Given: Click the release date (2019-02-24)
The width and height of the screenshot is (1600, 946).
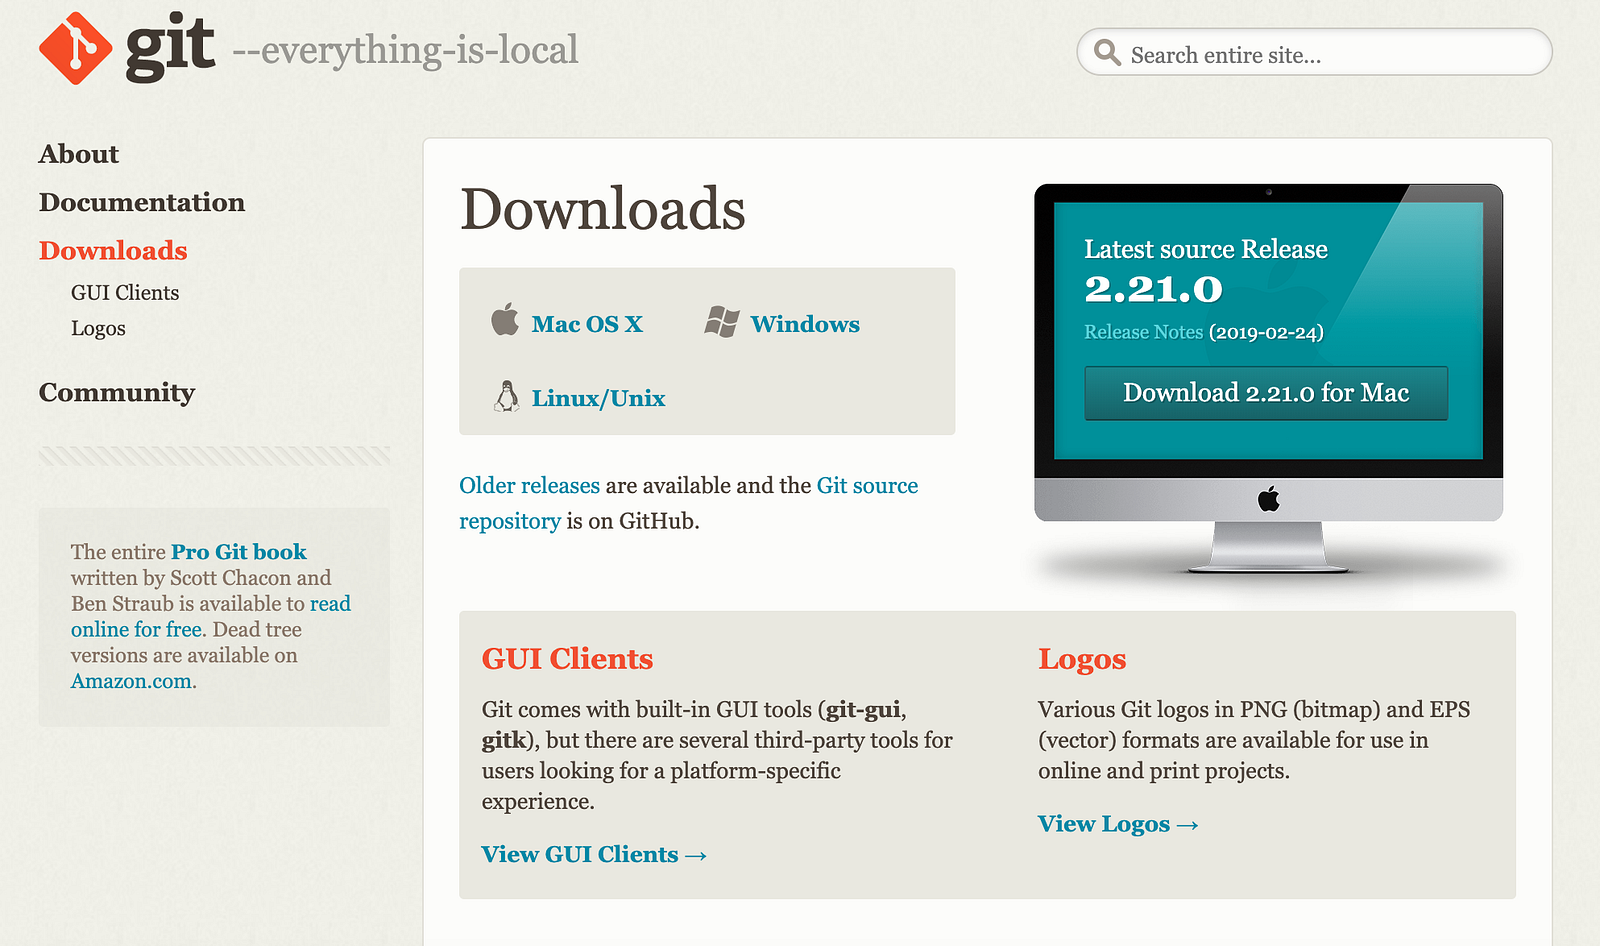Looking at the screenshot, I should point(1266,332).
